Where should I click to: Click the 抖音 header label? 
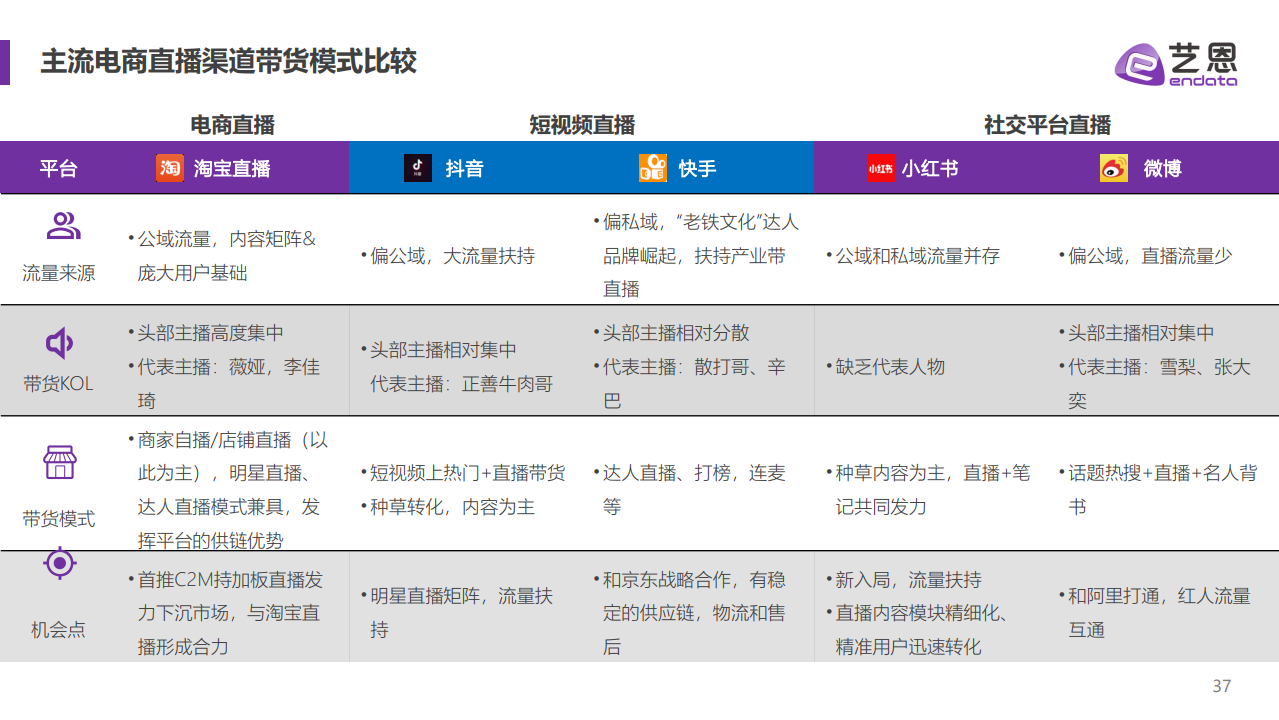[464, 168]
